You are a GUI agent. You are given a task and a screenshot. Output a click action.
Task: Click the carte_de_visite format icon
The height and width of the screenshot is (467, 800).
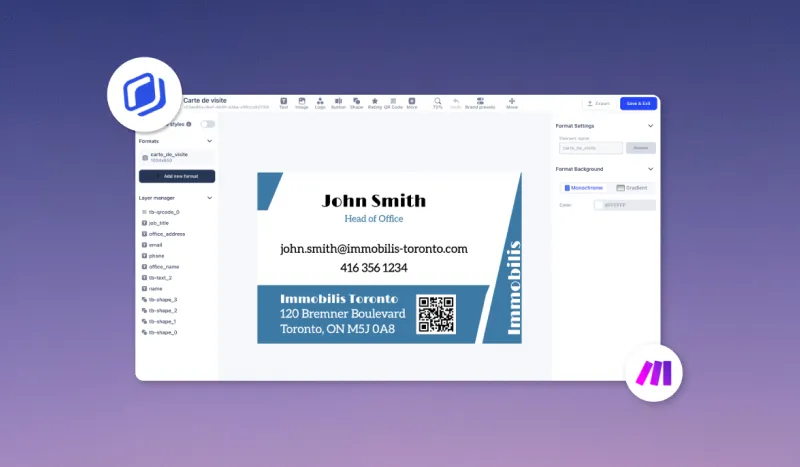coord(145,157)
